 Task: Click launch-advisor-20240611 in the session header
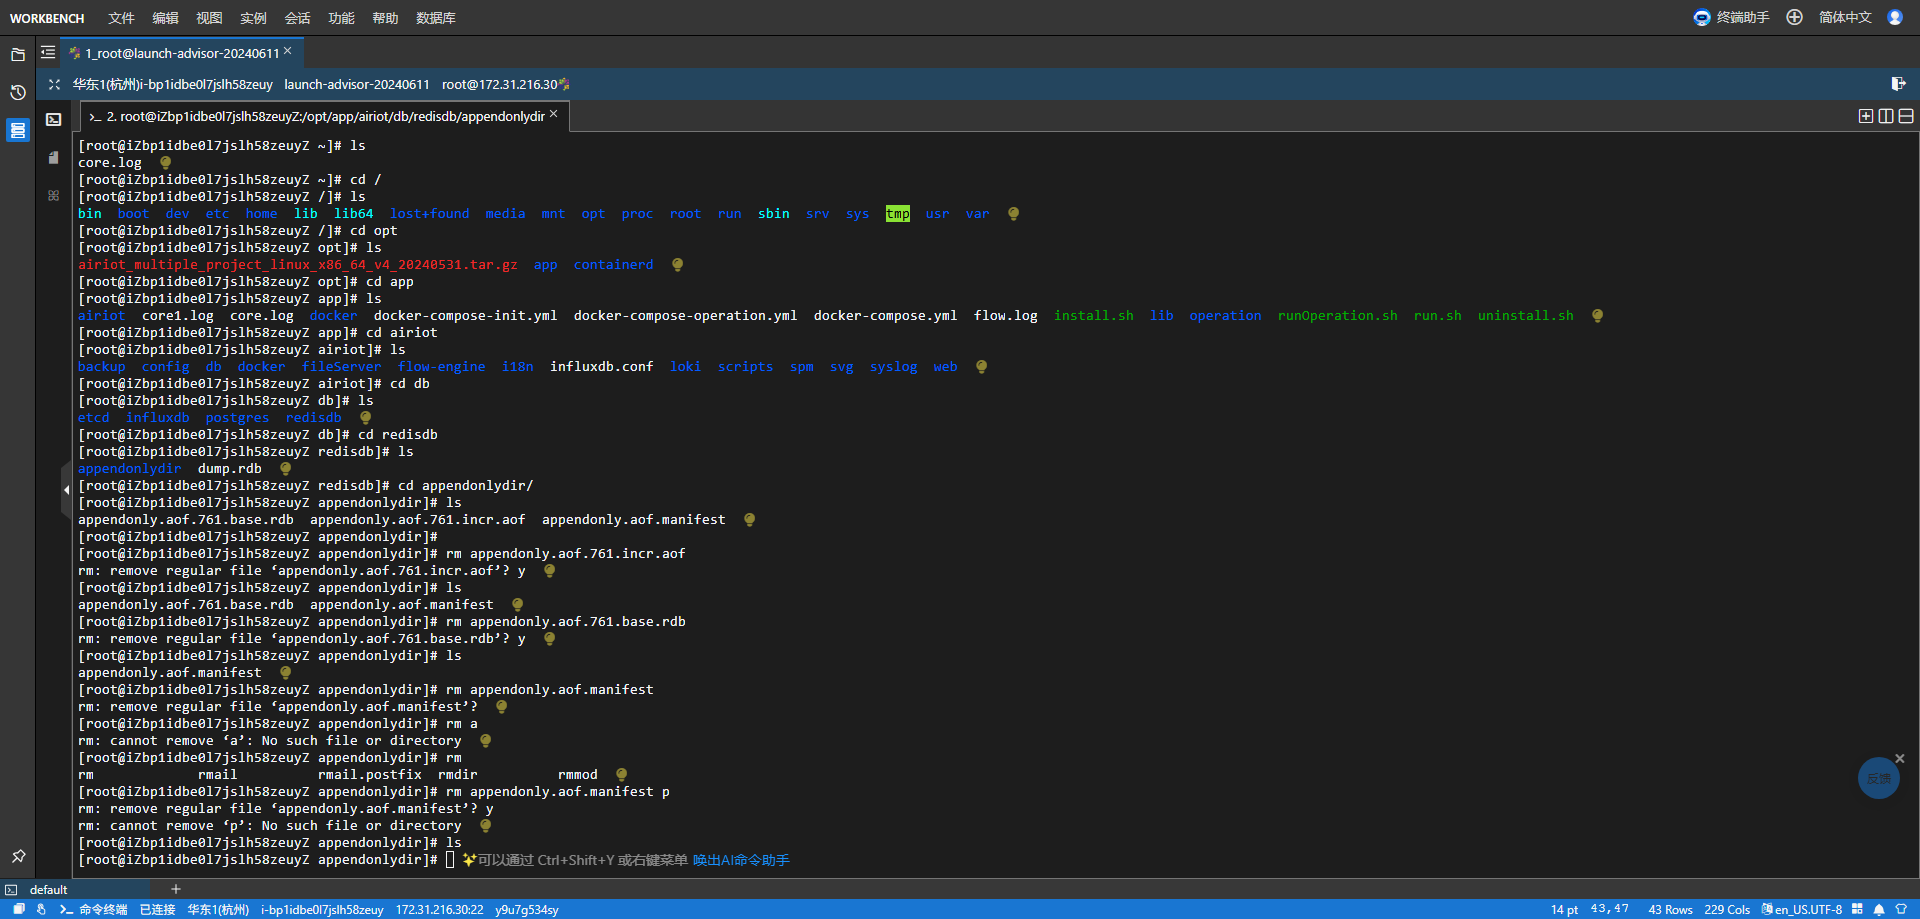coord(357,84)
